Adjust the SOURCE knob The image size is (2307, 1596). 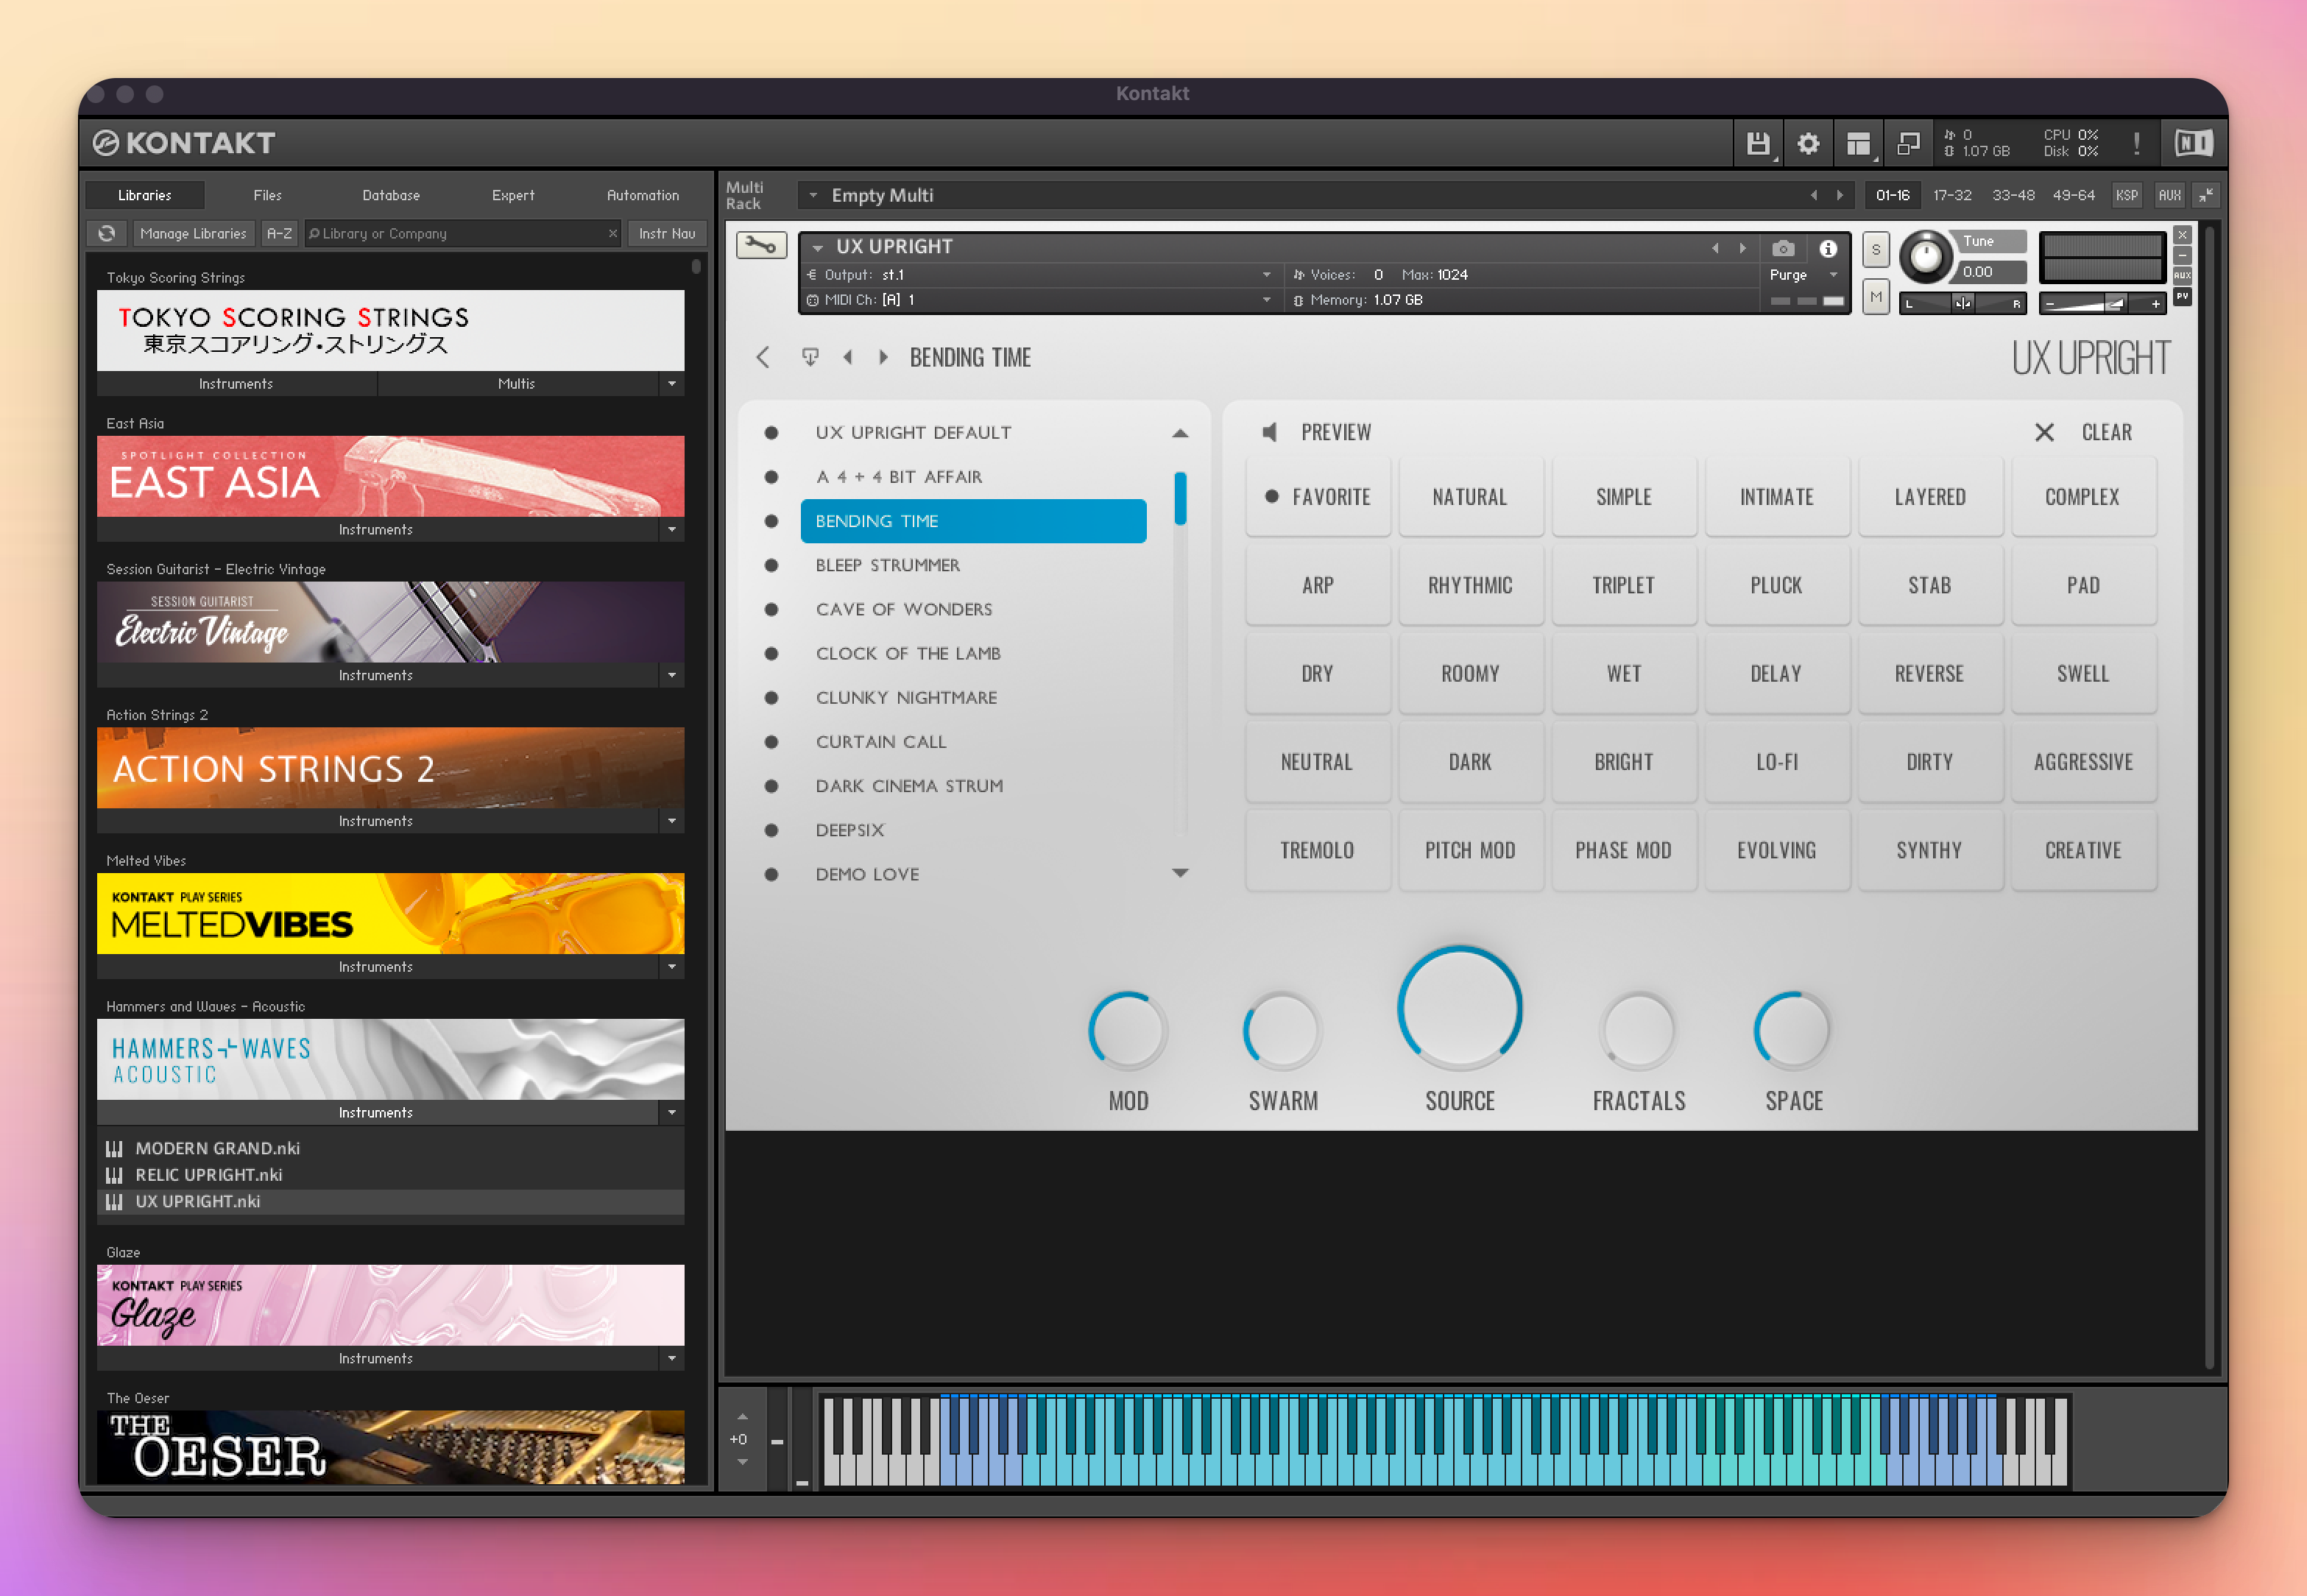click(1459, 1008)
